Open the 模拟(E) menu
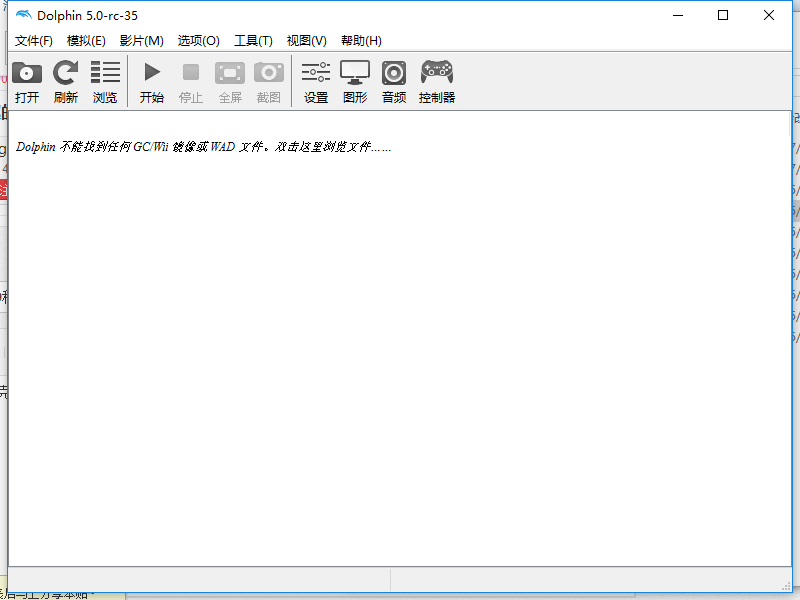 pos(86,41)
